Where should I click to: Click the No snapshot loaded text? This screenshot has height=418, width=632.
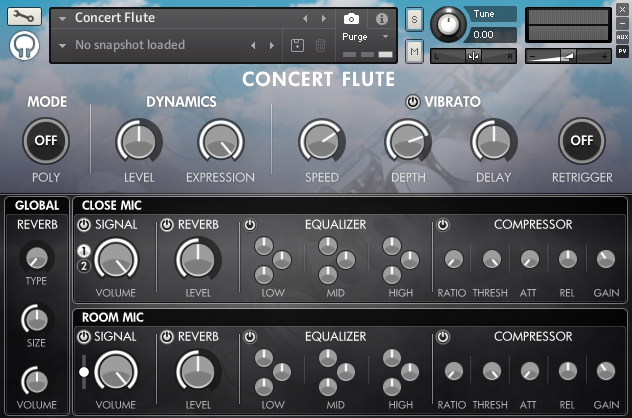pos(130,45)
